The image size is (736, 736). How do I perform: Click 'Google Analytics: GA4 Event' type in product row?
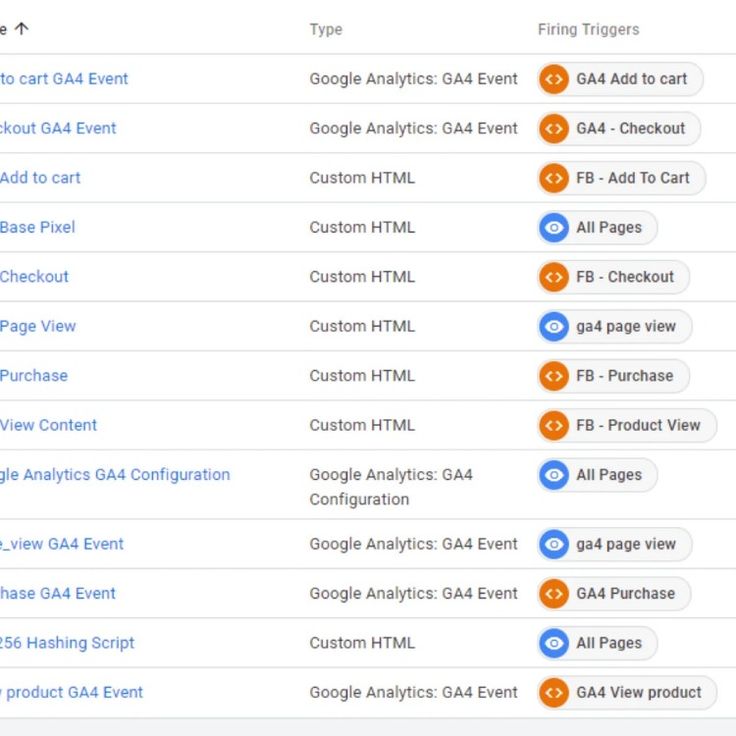(x=414, y=692)
